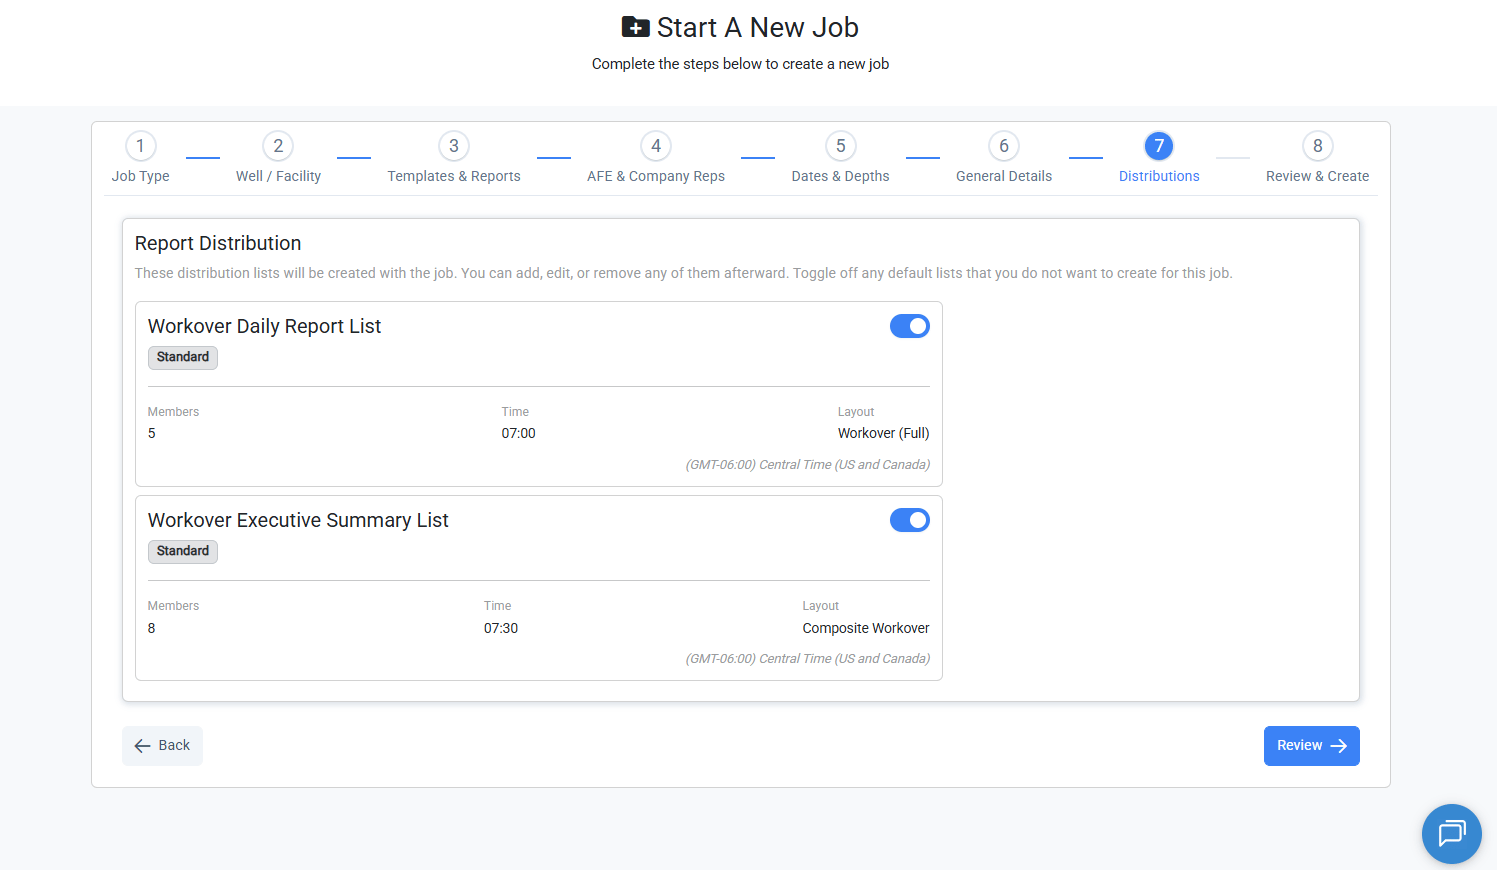
Task: Click the Standard badge under Workover Daily Report List
Action: pyautogui.click(x=183, y=357)
